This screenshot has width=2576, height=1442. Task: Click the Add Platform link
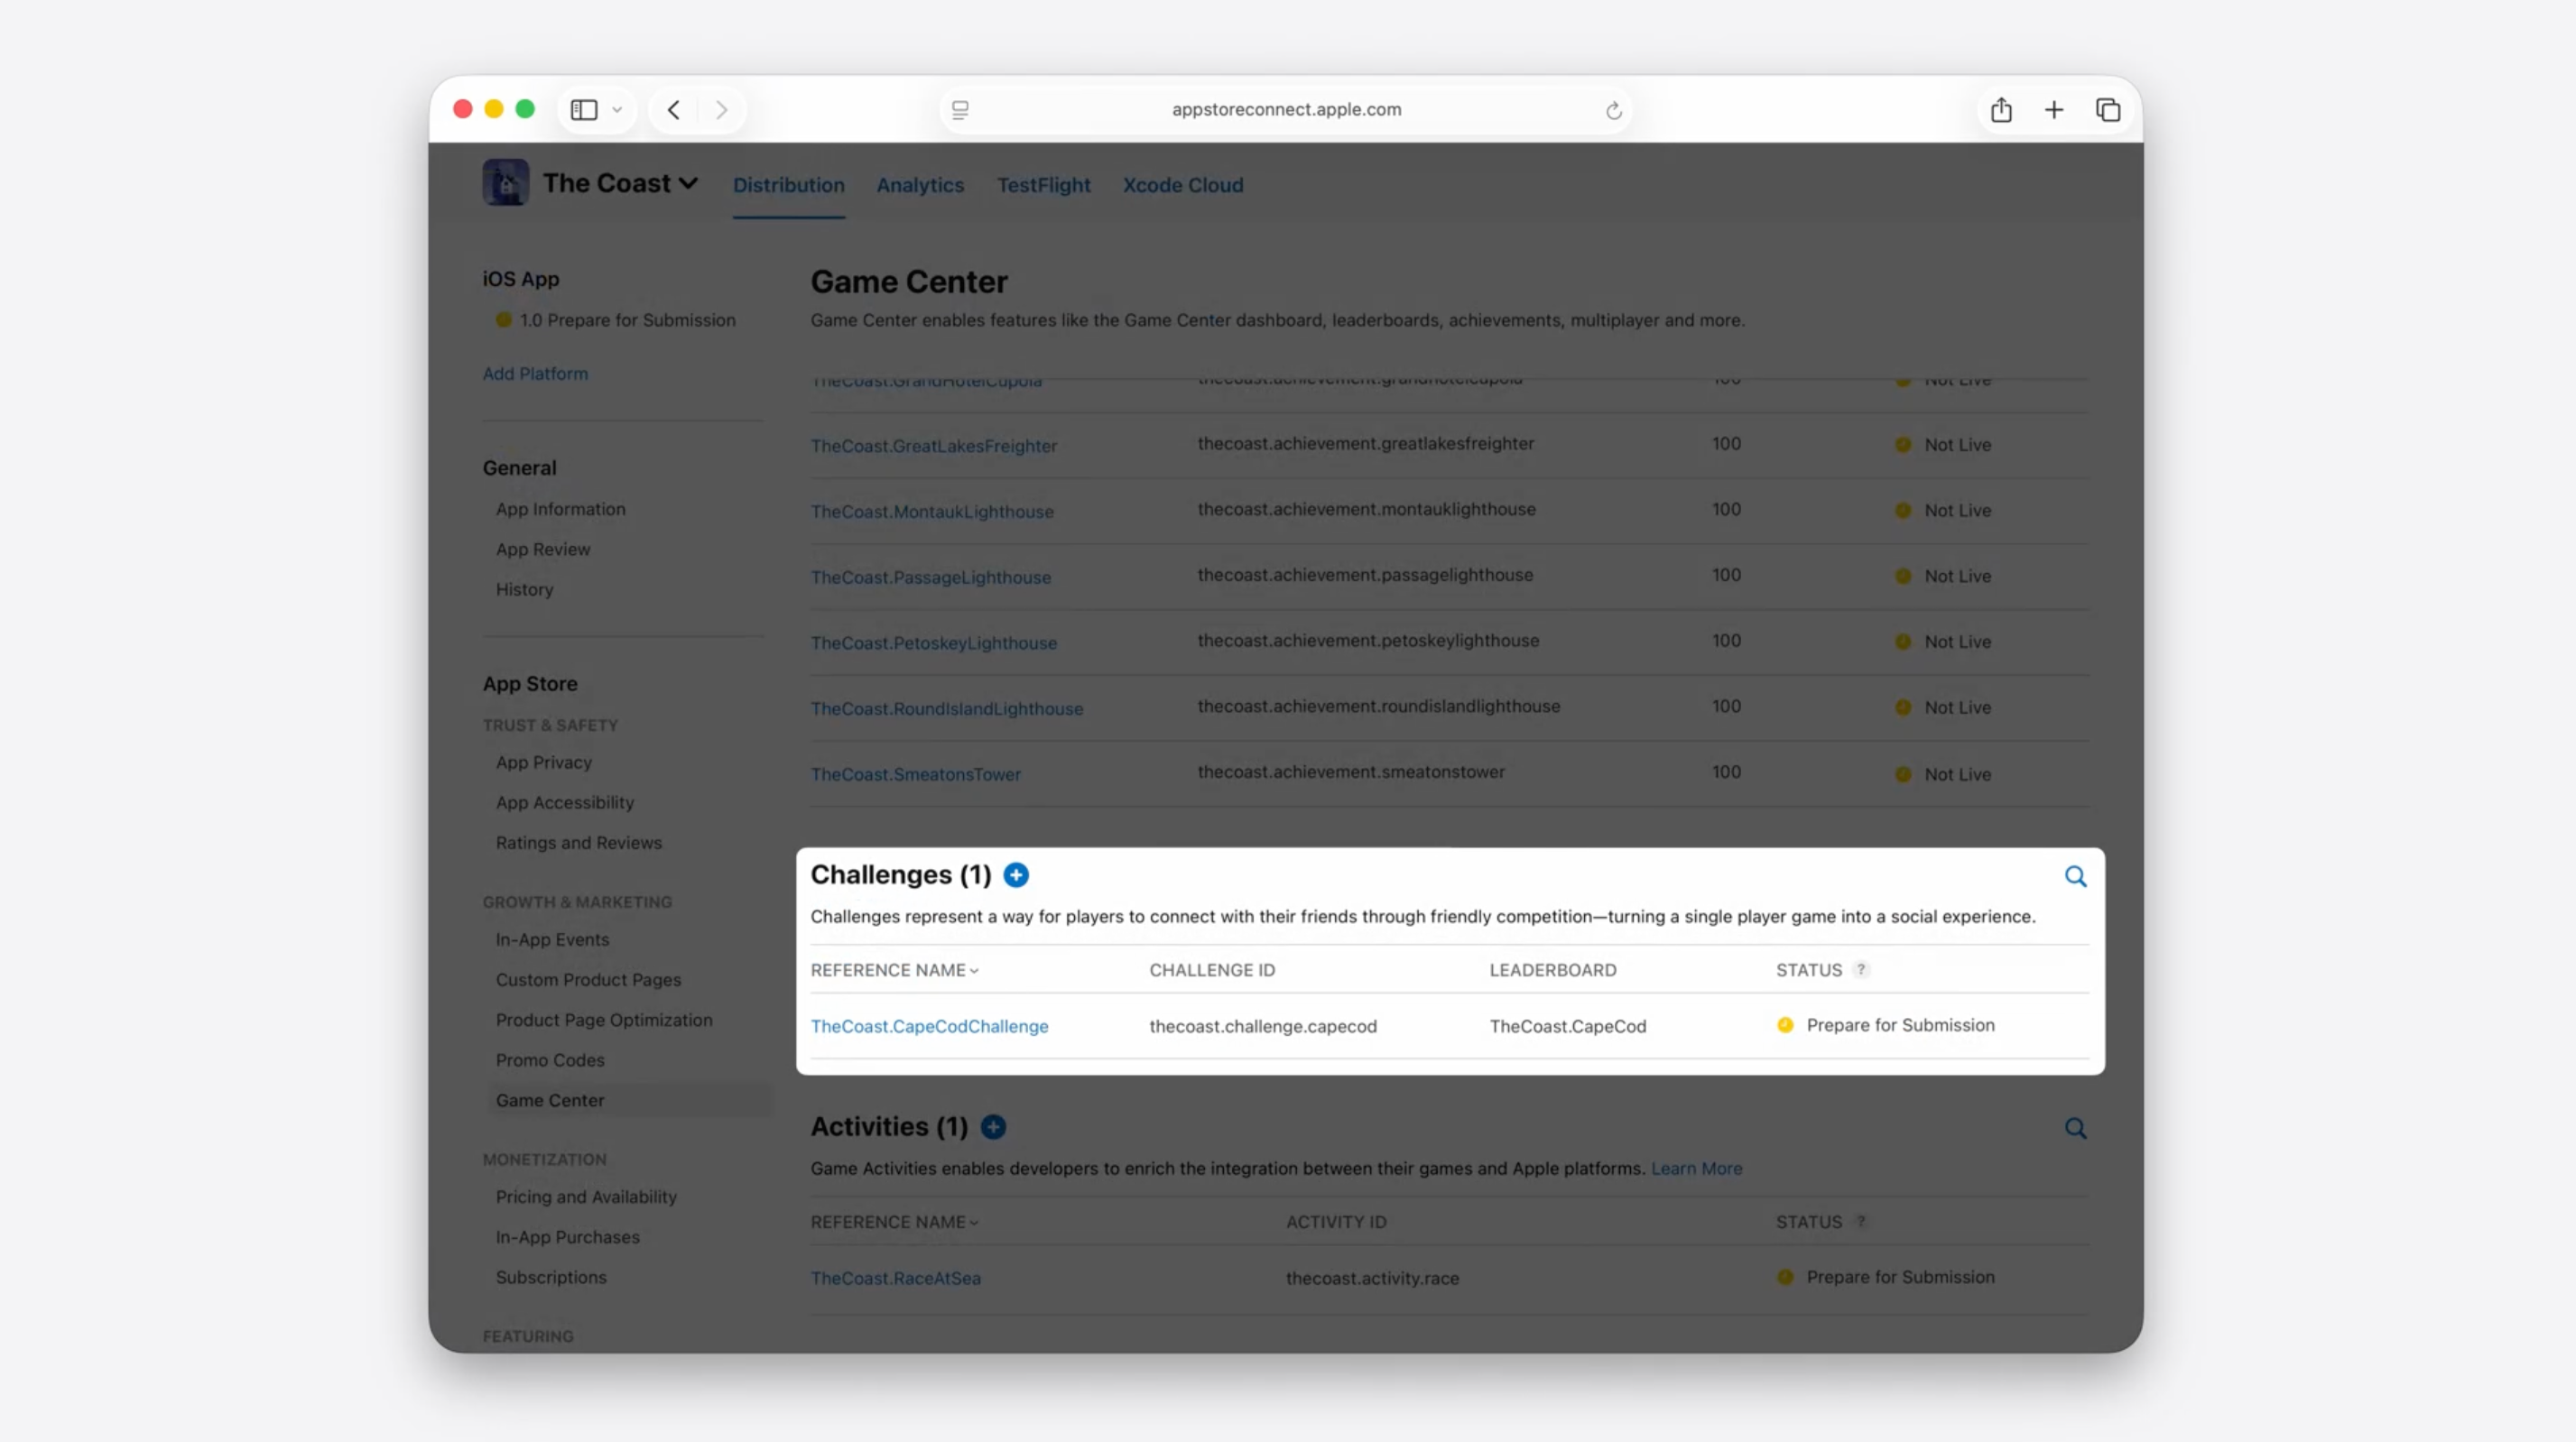pos(535,373)
